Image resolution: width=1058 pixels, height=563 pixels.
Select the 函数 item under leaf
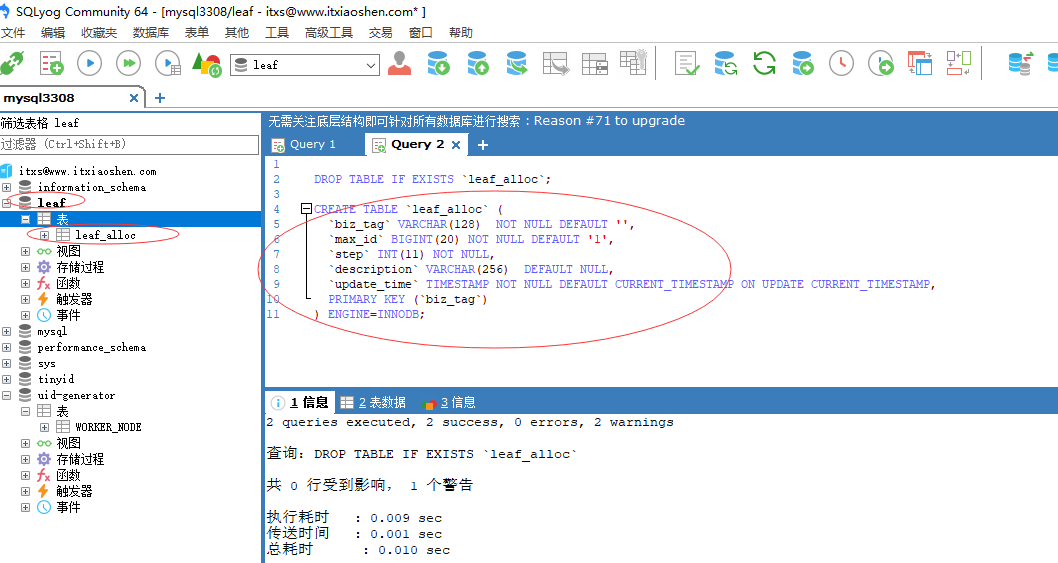(x=68, y=284)
